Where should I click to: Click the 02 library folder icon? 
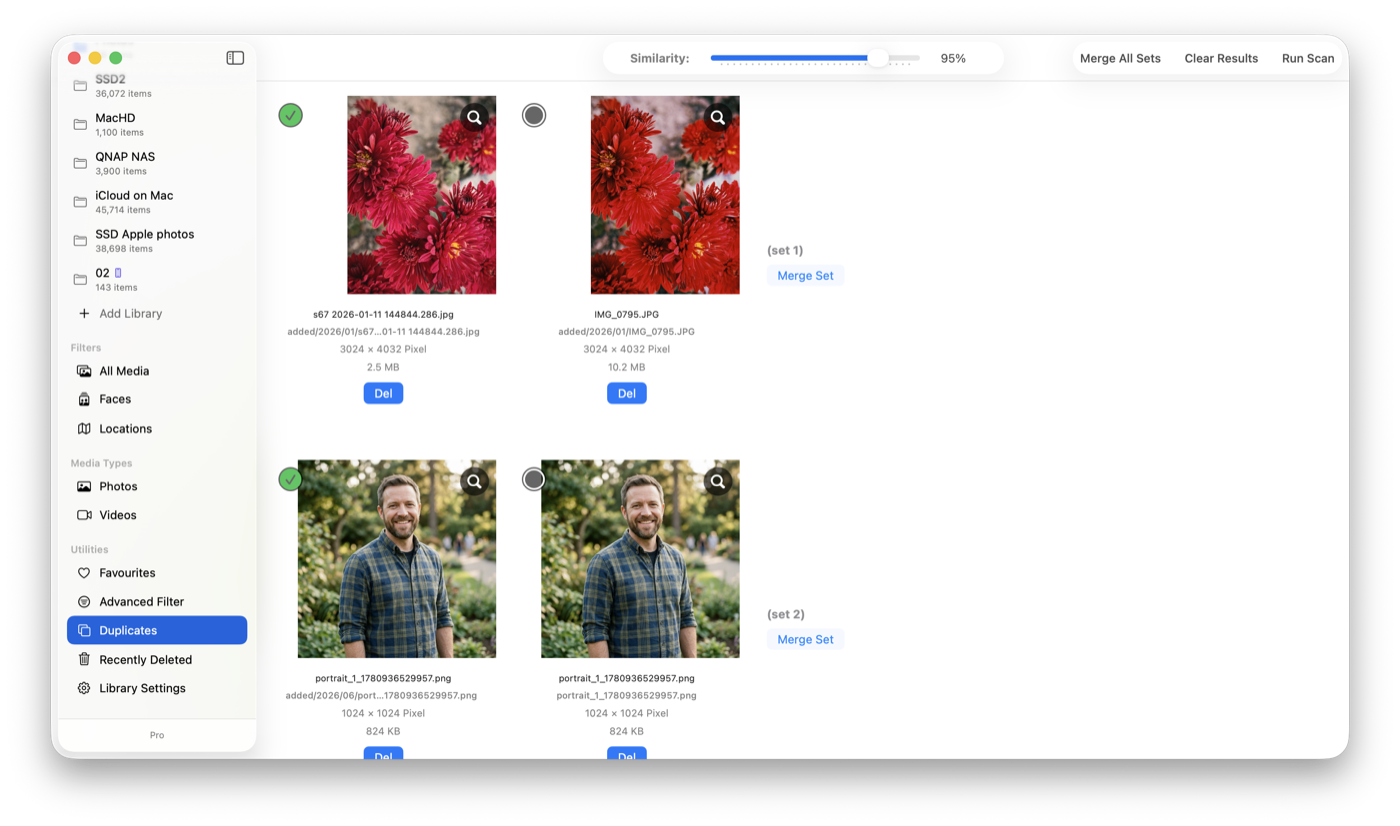coord(80,280)
